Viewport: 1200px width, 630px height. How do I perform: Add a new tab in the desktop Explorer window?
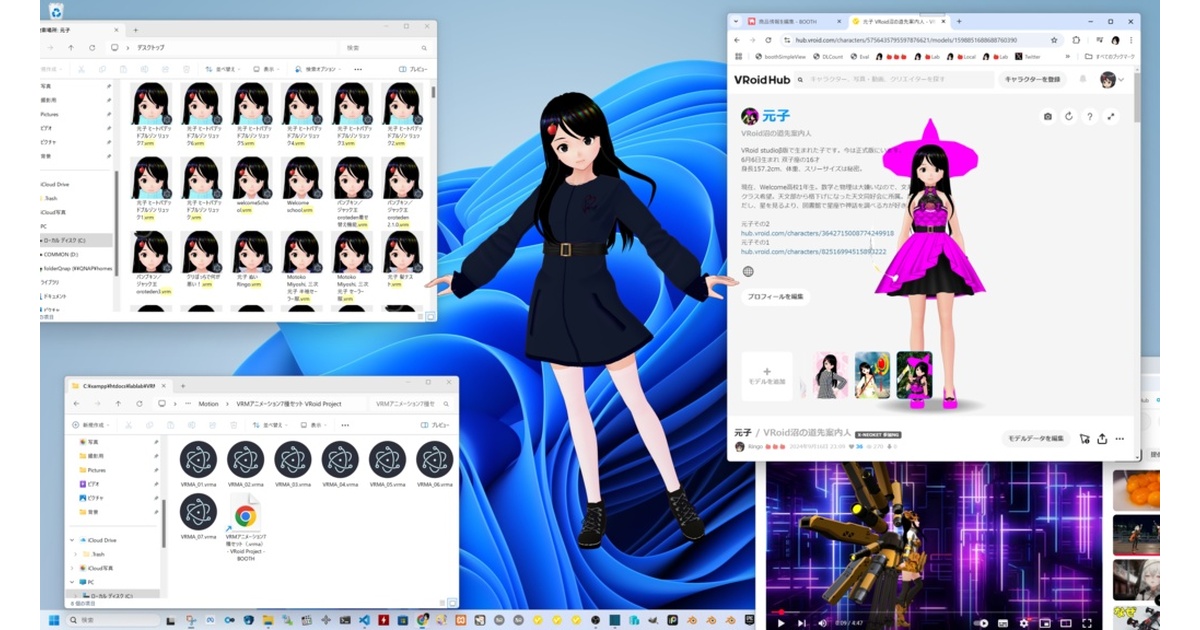(x=135, y=30)
